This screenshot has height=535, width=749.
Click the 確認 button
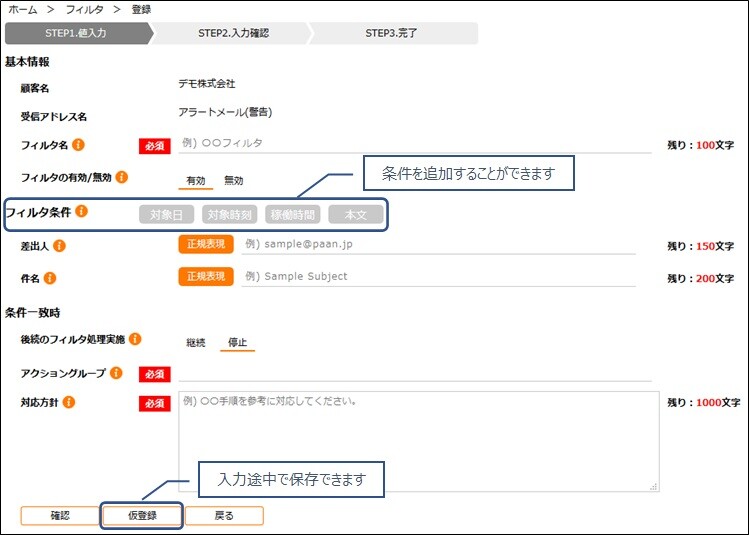click(x=60, y=516)
